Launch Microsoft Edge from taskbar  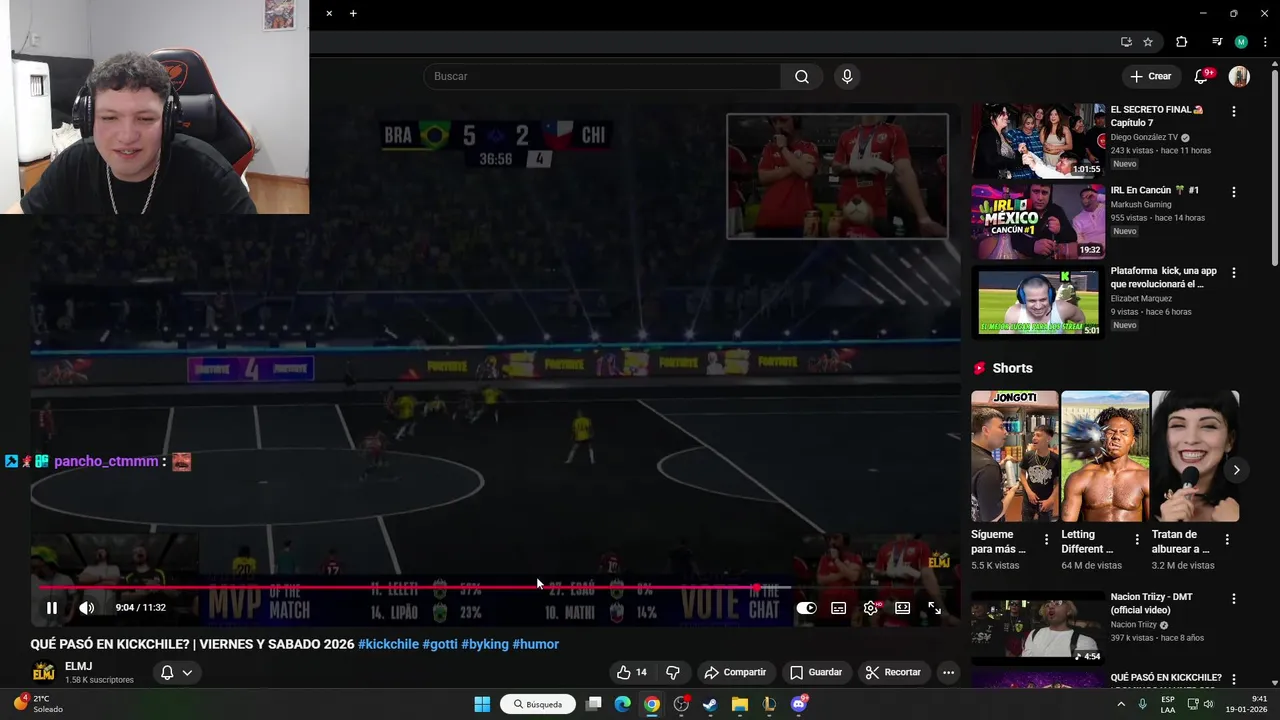(623, 704)
